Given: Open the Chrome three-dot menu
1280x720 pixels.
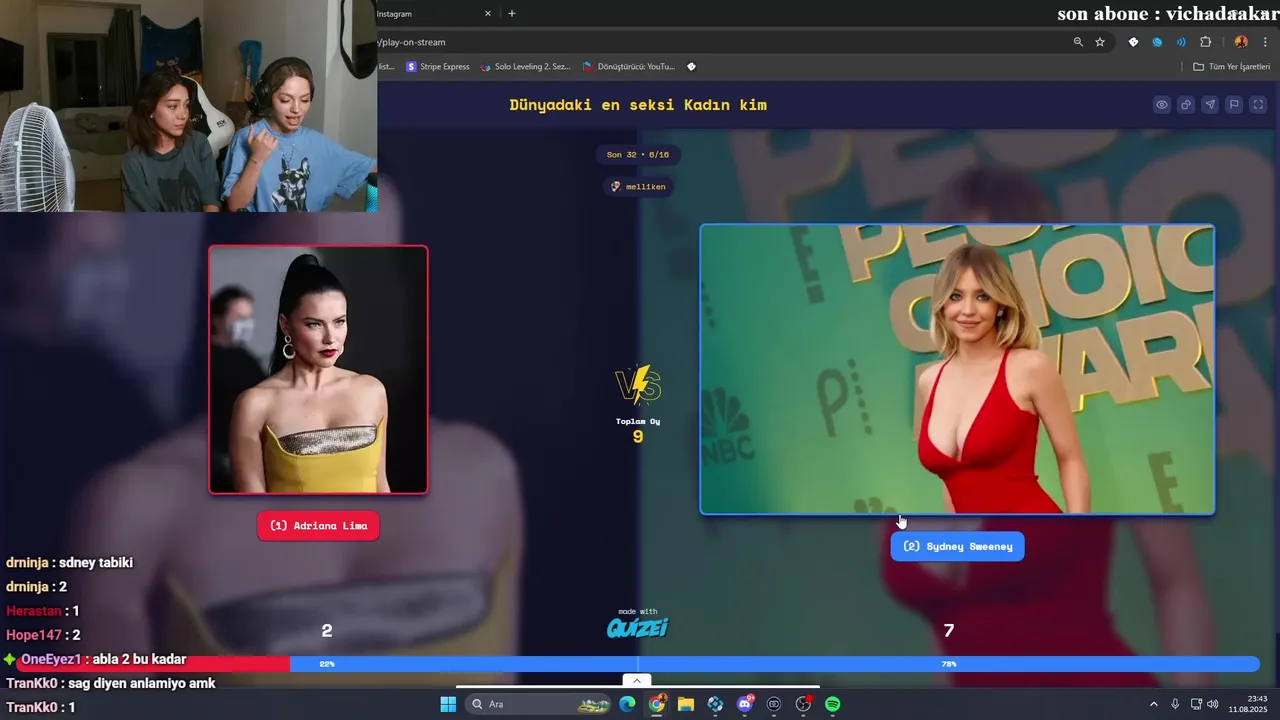Looking at the screenshot, I should tap(1266, 42).
